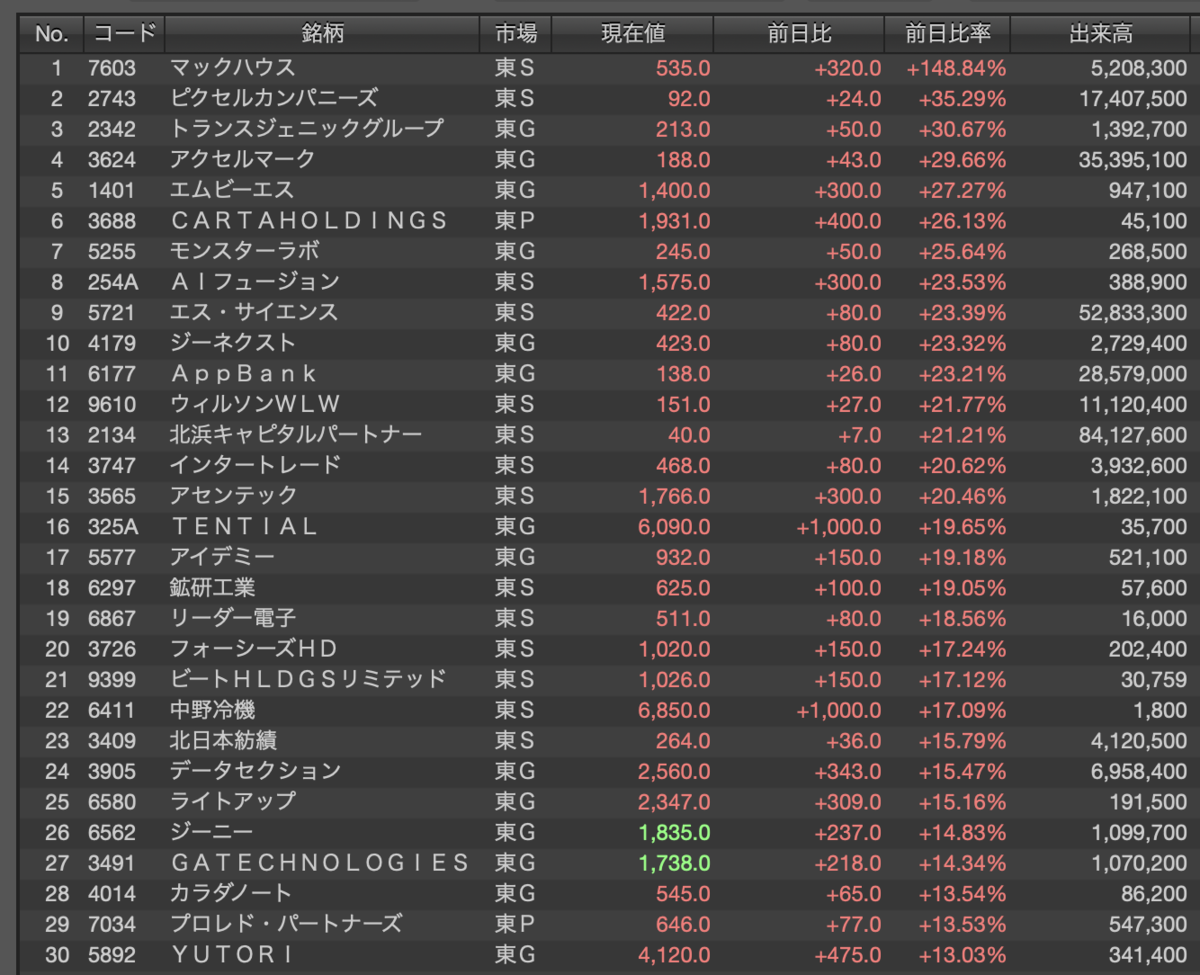1200x975 pixels.
Task: Select the ウィルソンWLW entry
Action: 256,404
